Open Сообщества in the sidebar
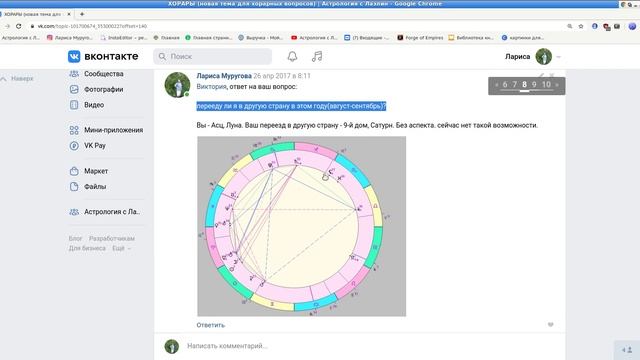Viewport: 640px width, 360px height. [104, 74]
